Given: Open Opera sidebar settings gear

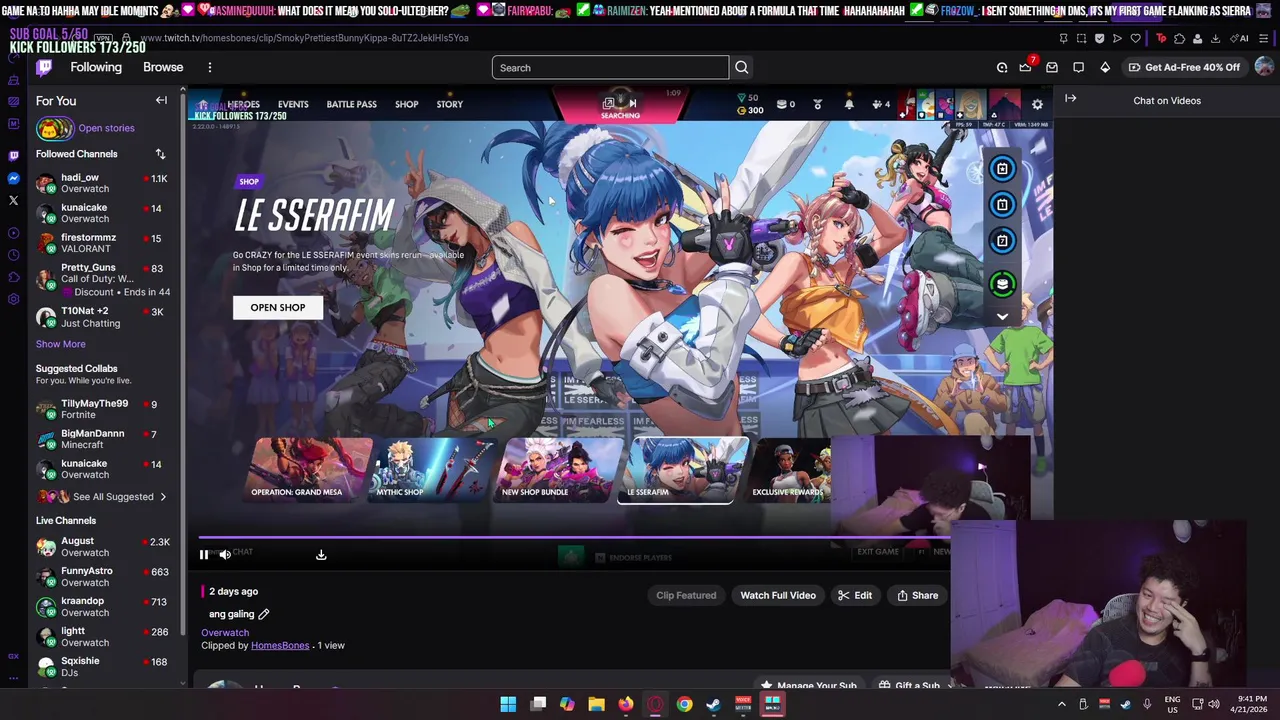Looking at the screenshot, I should 13,299.
